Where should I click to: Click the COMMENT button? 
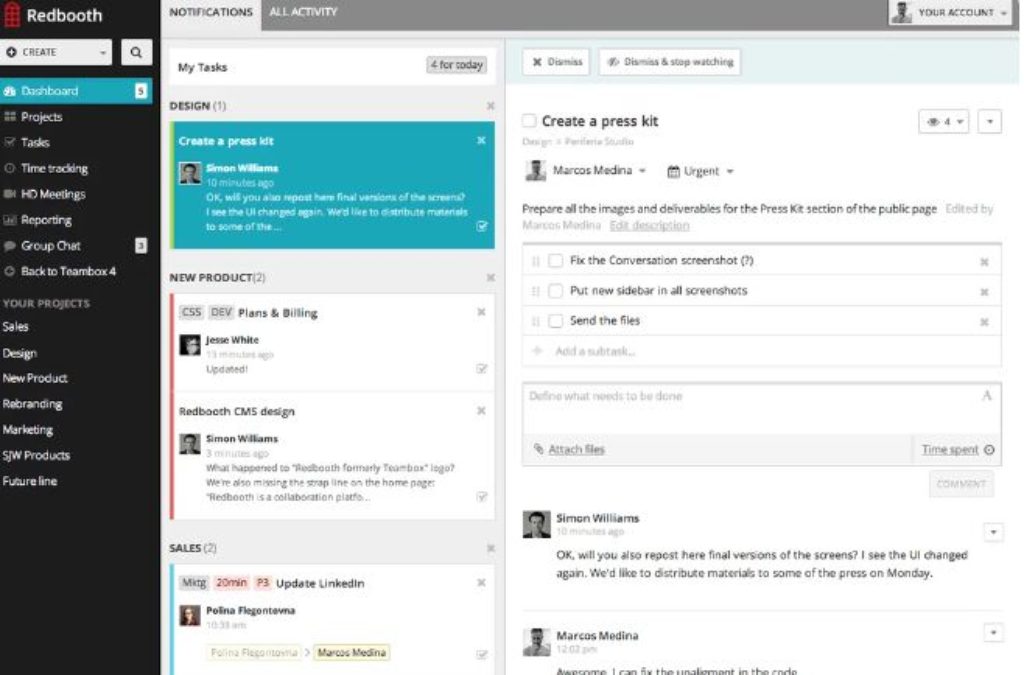click(961, 484)
